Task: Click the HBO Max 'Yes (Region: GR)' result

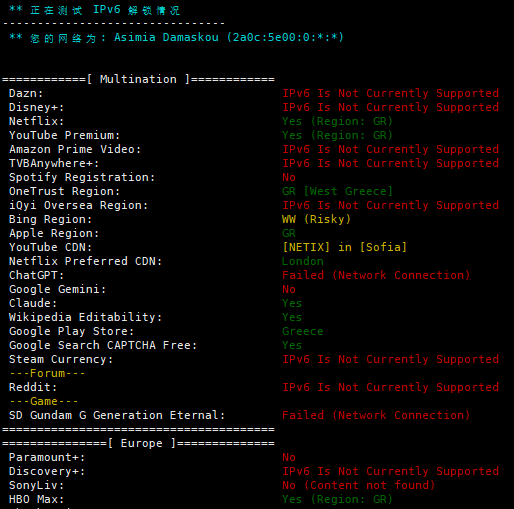Action: click(337, 499)
